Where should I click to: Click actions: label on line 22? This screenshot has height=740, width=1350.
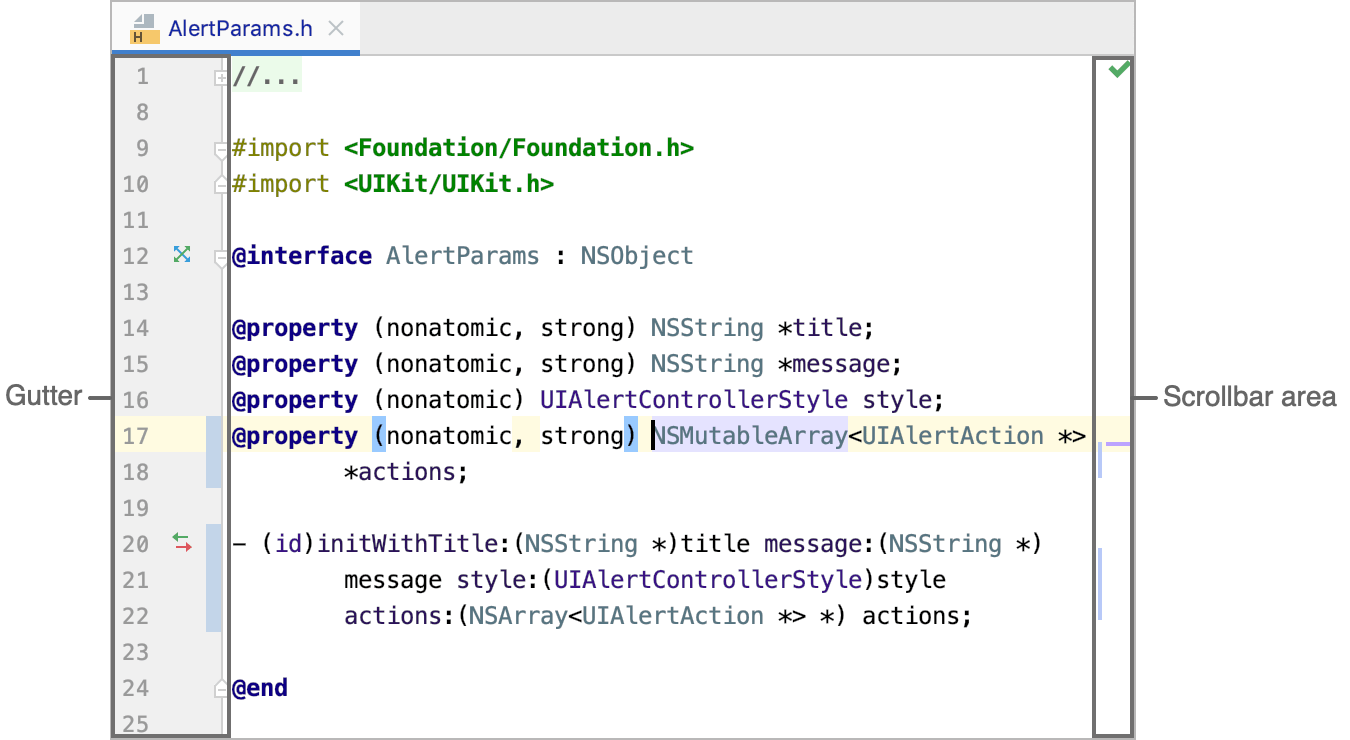tap(400, 616)
